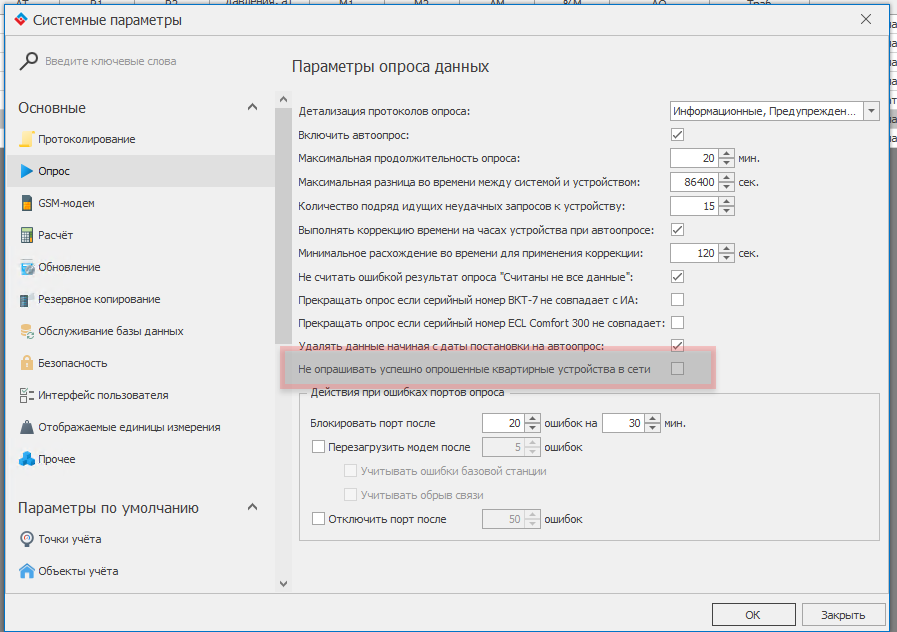Enable Отключить порт после checkbox
The image size is (897, 632).
click(319, 519)
